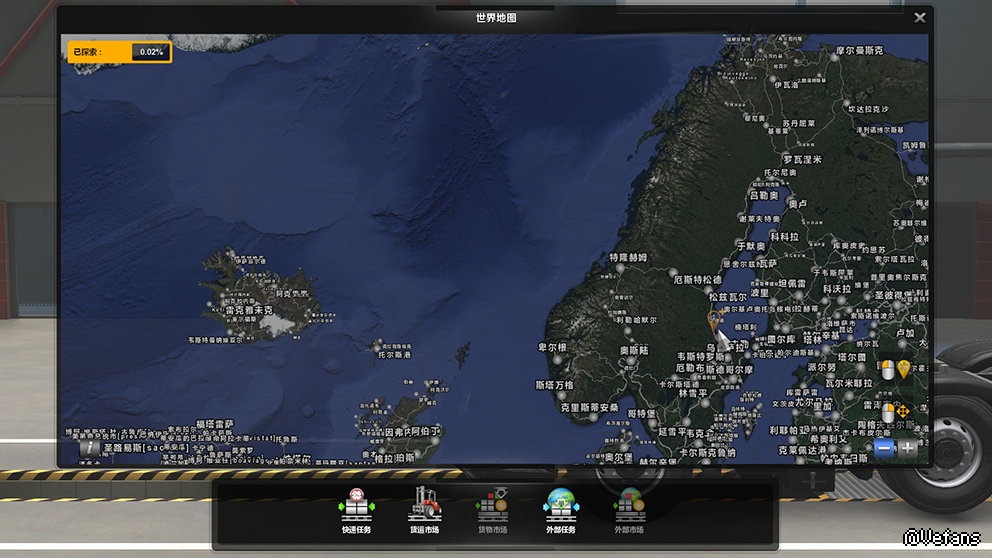Click the yellow waypoint pin hint icon
The width and height of the screenshot is (992, 558).
tap(904, 370)
